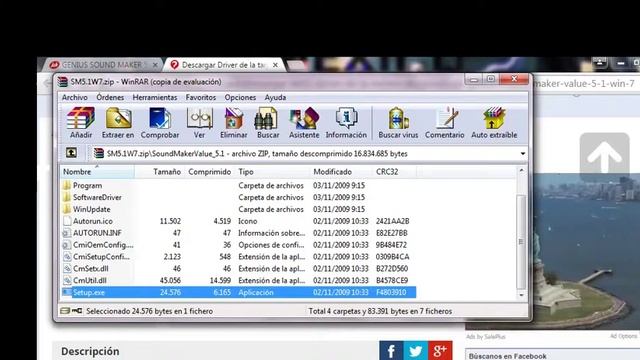640x360 pixels.
Task: Click the status bar drive icon
Action: coord(65,311)
